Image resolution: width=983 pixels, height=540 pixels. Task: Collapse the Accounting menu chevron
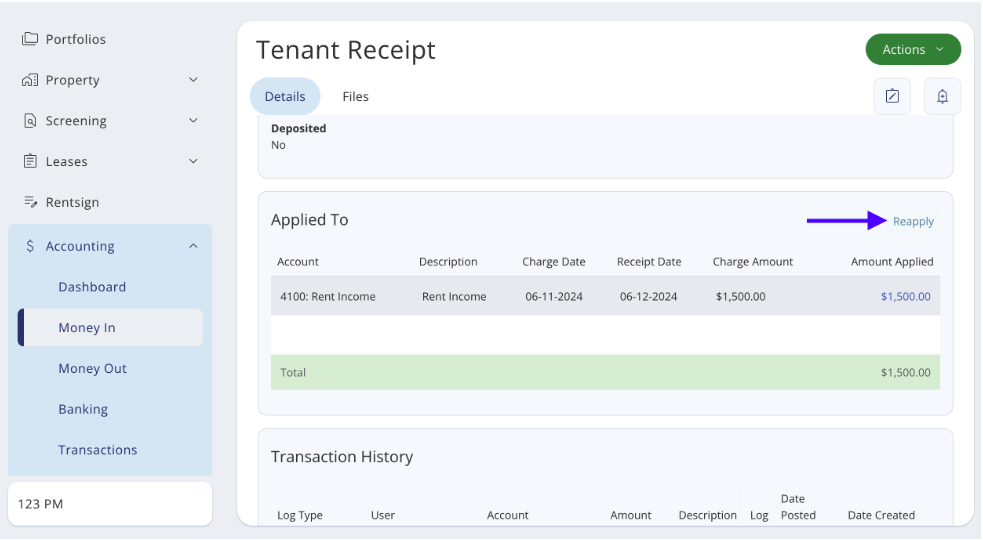(x=193, y=246)
